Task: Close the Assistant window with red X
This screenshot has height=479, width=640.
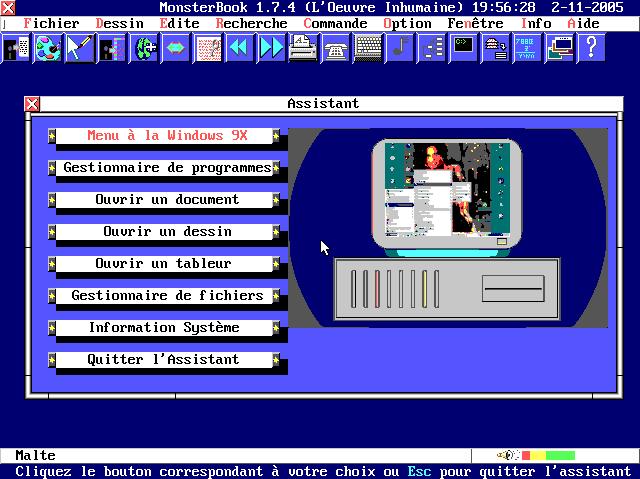Action: pos(32,104)
